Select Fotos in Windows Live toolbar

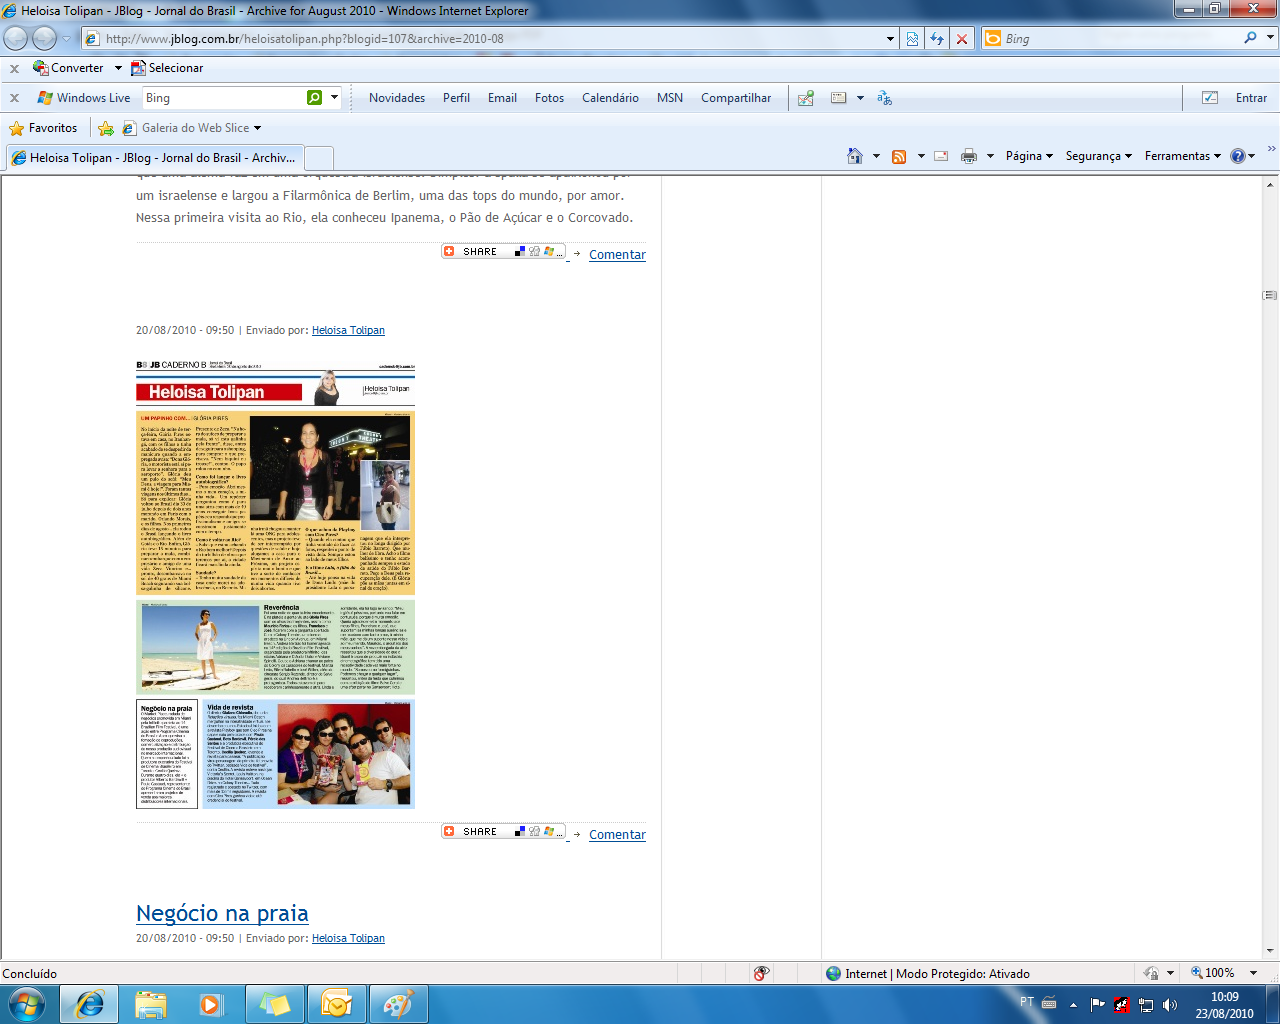click(549, 98)
